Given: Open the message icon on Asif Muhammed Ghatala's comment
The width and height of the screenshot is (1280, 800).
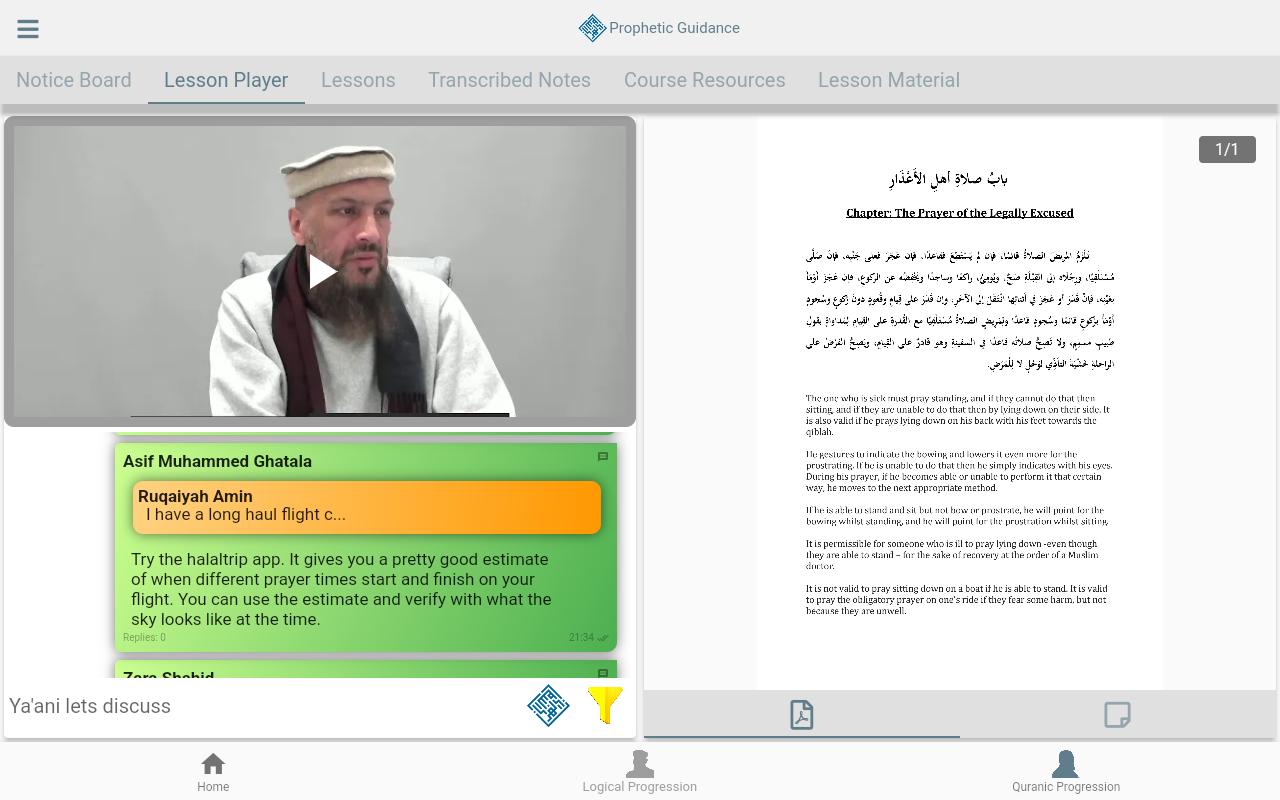Looking at the screenshot, I should click(603, 457).
